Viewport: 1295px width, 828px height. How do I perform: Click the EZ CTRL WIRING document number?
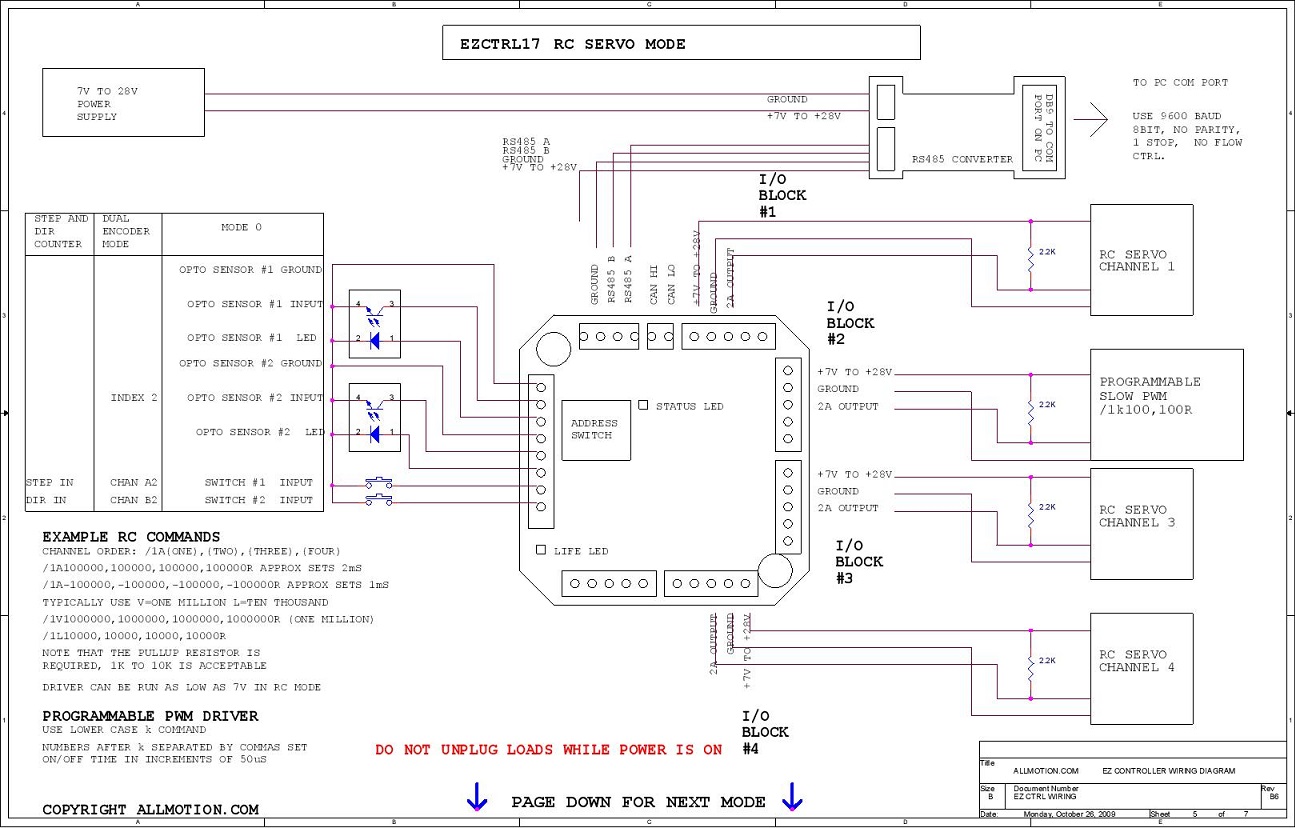(x=1045, y=797)
